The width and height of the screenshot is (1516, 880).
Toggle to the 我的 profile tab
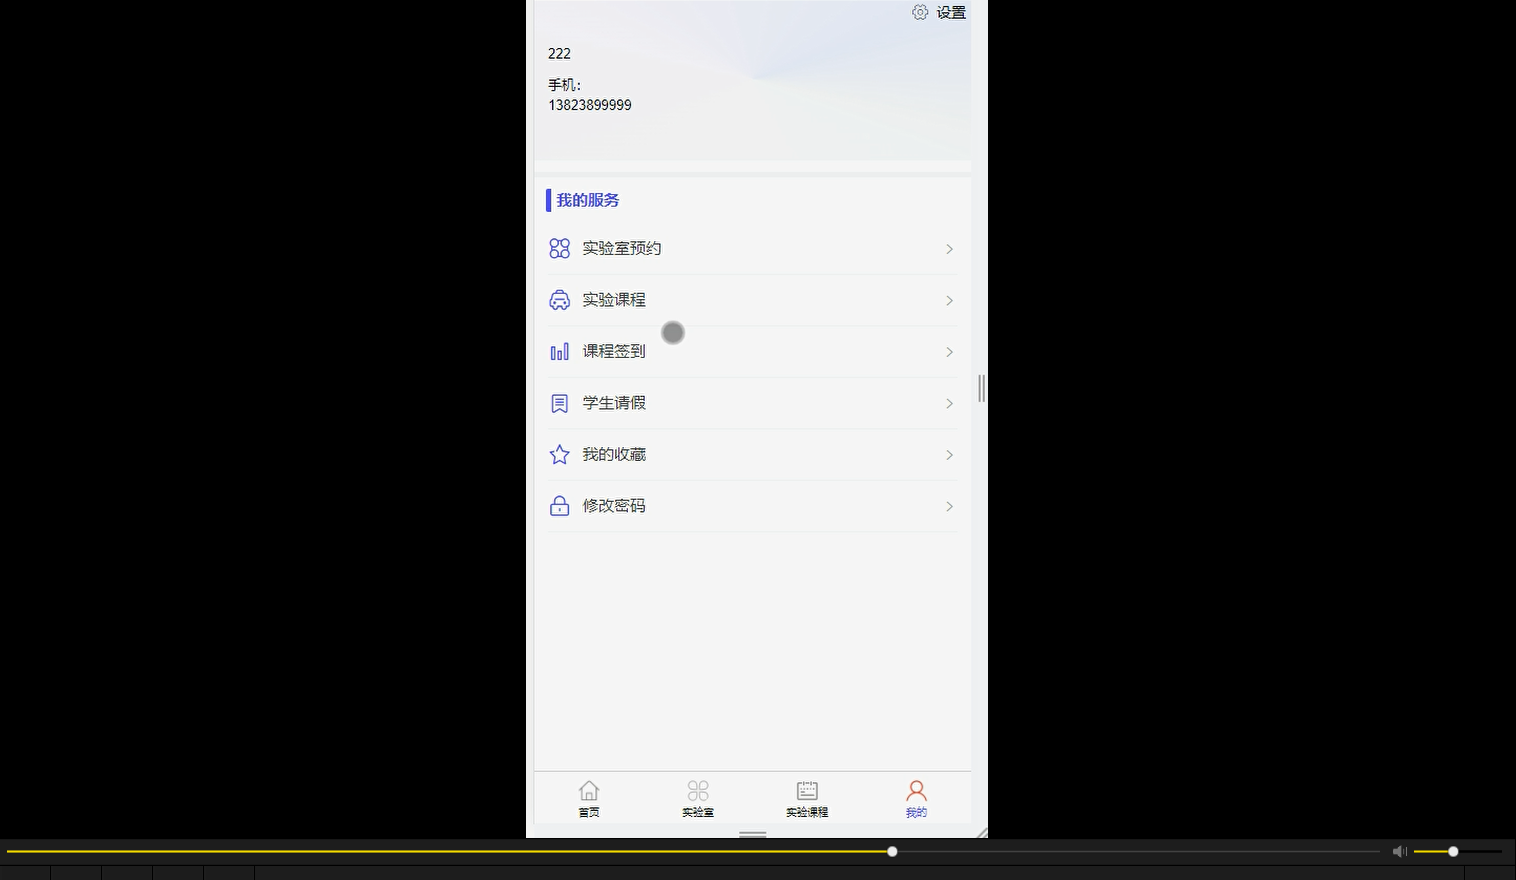pos(915,797)
